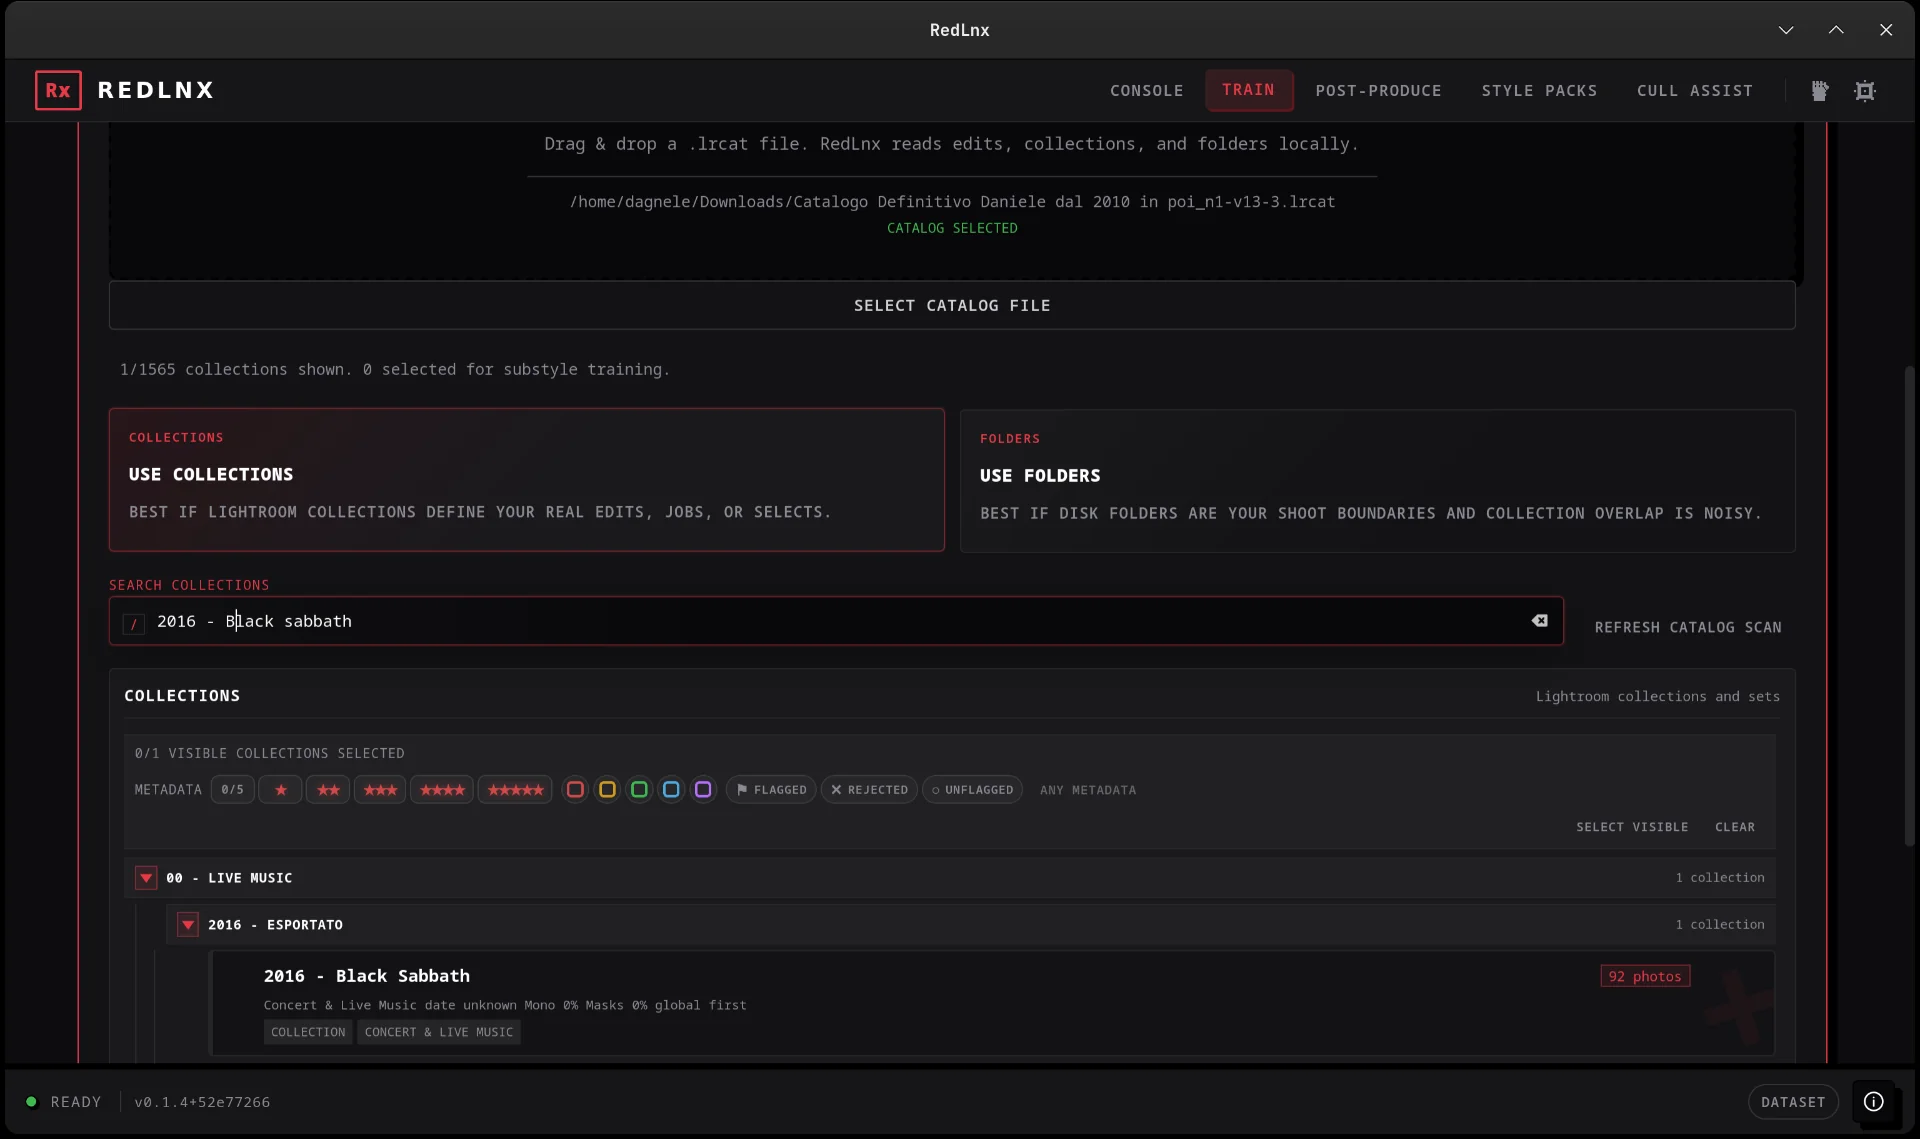Viewport: 1920px width, 1139px height.
Task: Select the blue color label filter
Action: (671, 790)
